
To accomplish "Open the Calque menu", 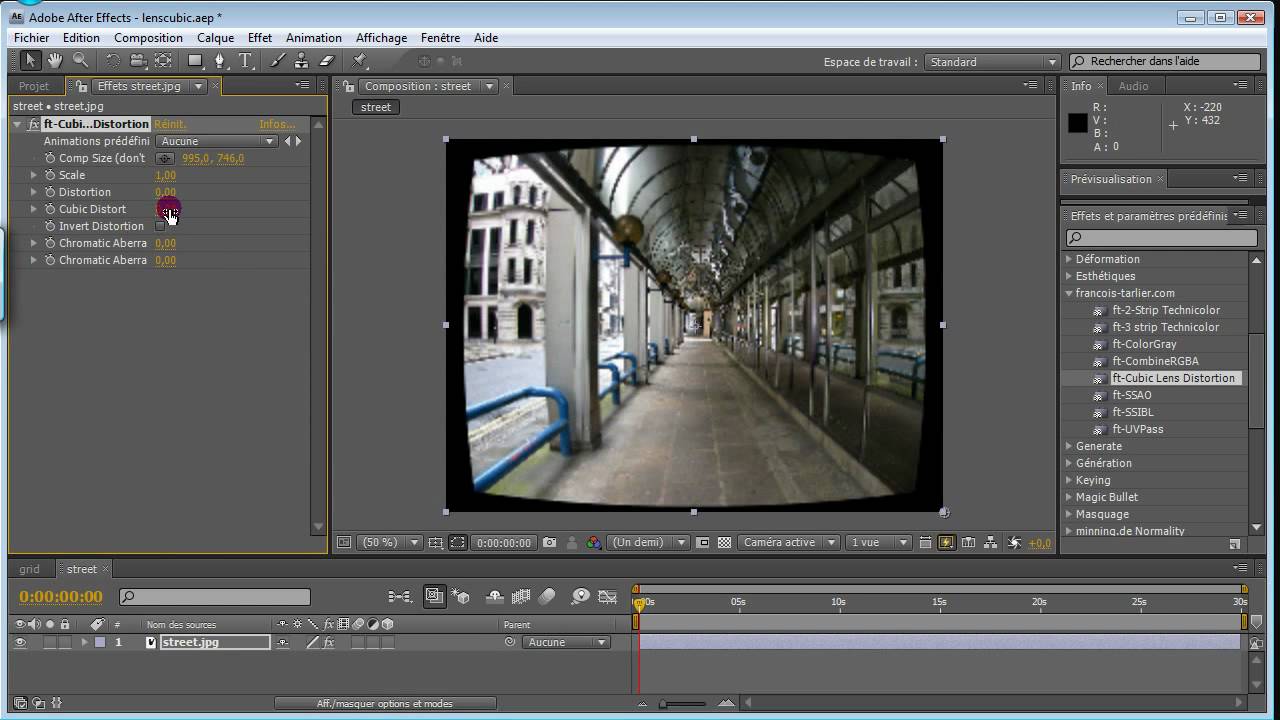I will click(215, 38).
